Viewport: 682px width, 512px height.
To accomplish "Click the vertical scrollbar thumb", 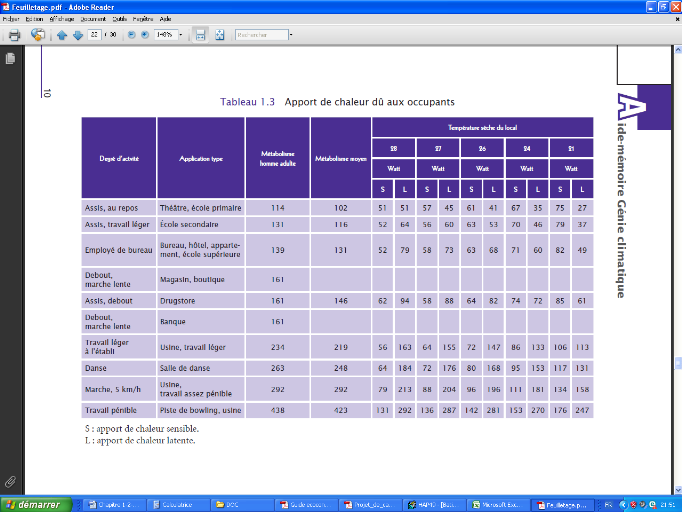I will point(678,363).
